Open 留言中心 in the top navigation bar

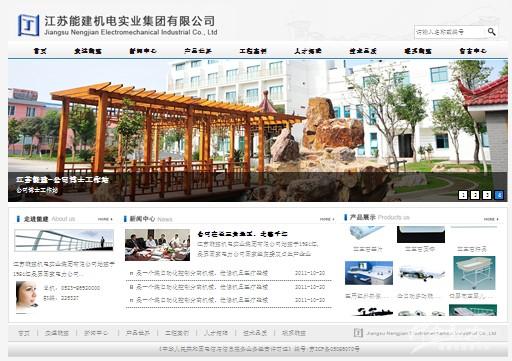pyautogui.click(x=473, y=51)
